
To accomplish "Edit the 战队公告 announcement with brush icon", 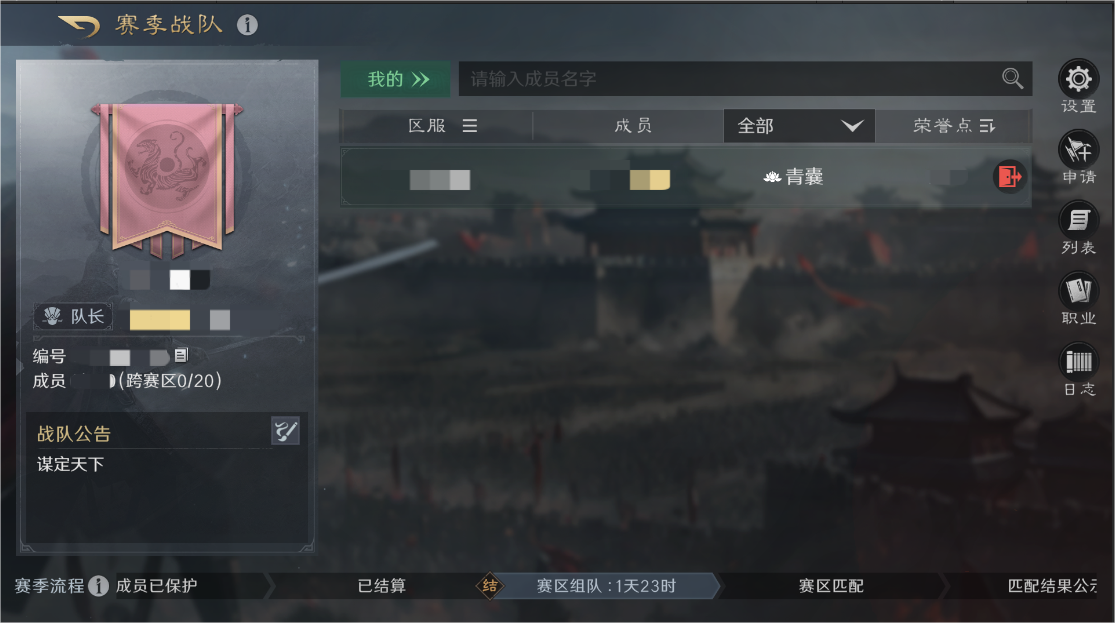I will point(285,431).
